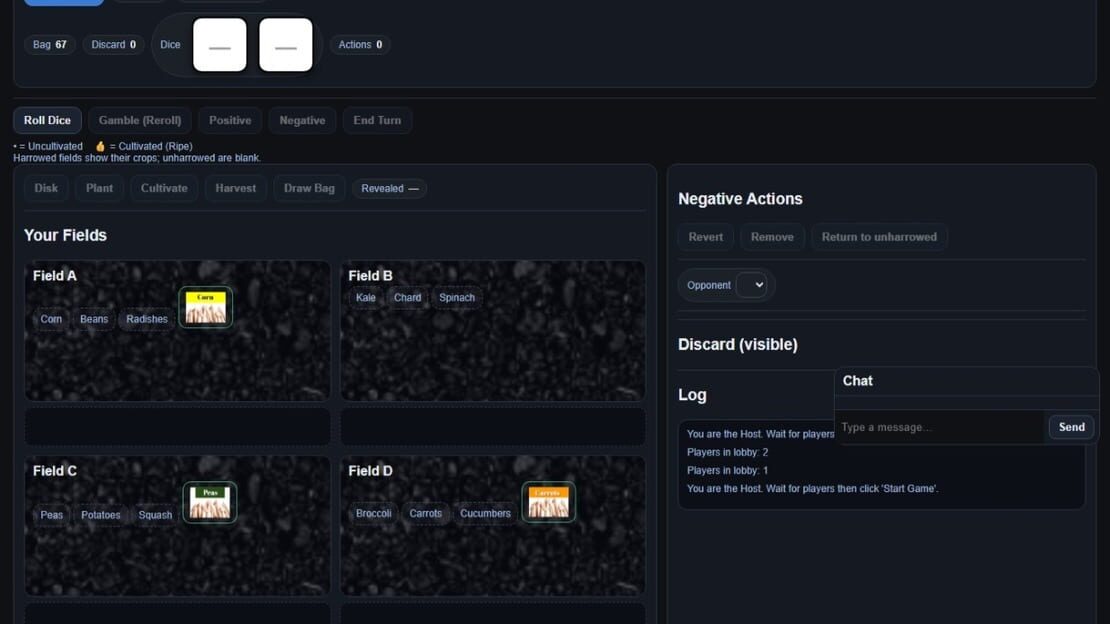This screenshot has width=1110, height=624.
Task: Click the Revert negative action
Action: tap(706, 237)
